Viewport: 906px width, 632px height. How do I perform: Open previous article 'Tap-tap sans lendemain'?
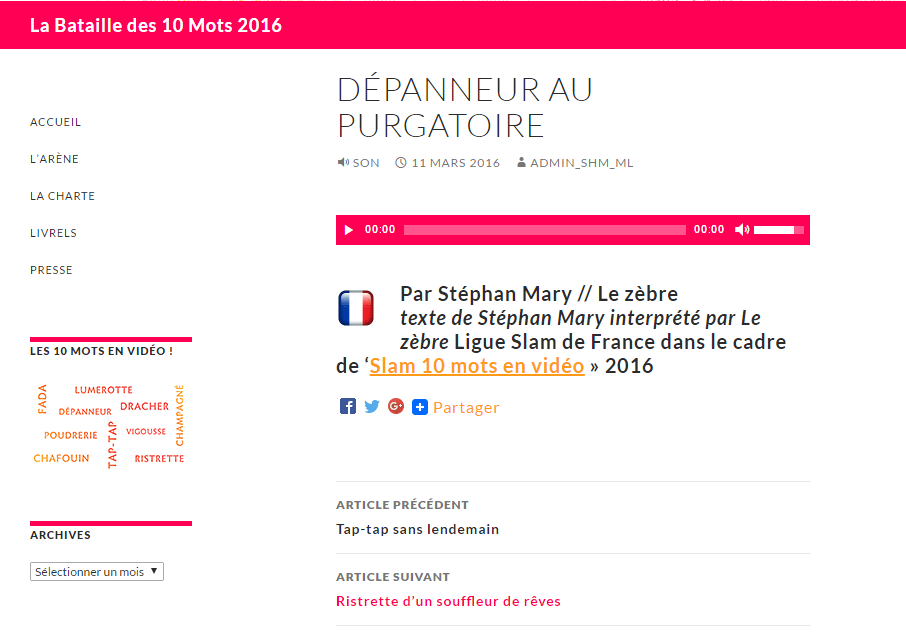click(417, 529)
